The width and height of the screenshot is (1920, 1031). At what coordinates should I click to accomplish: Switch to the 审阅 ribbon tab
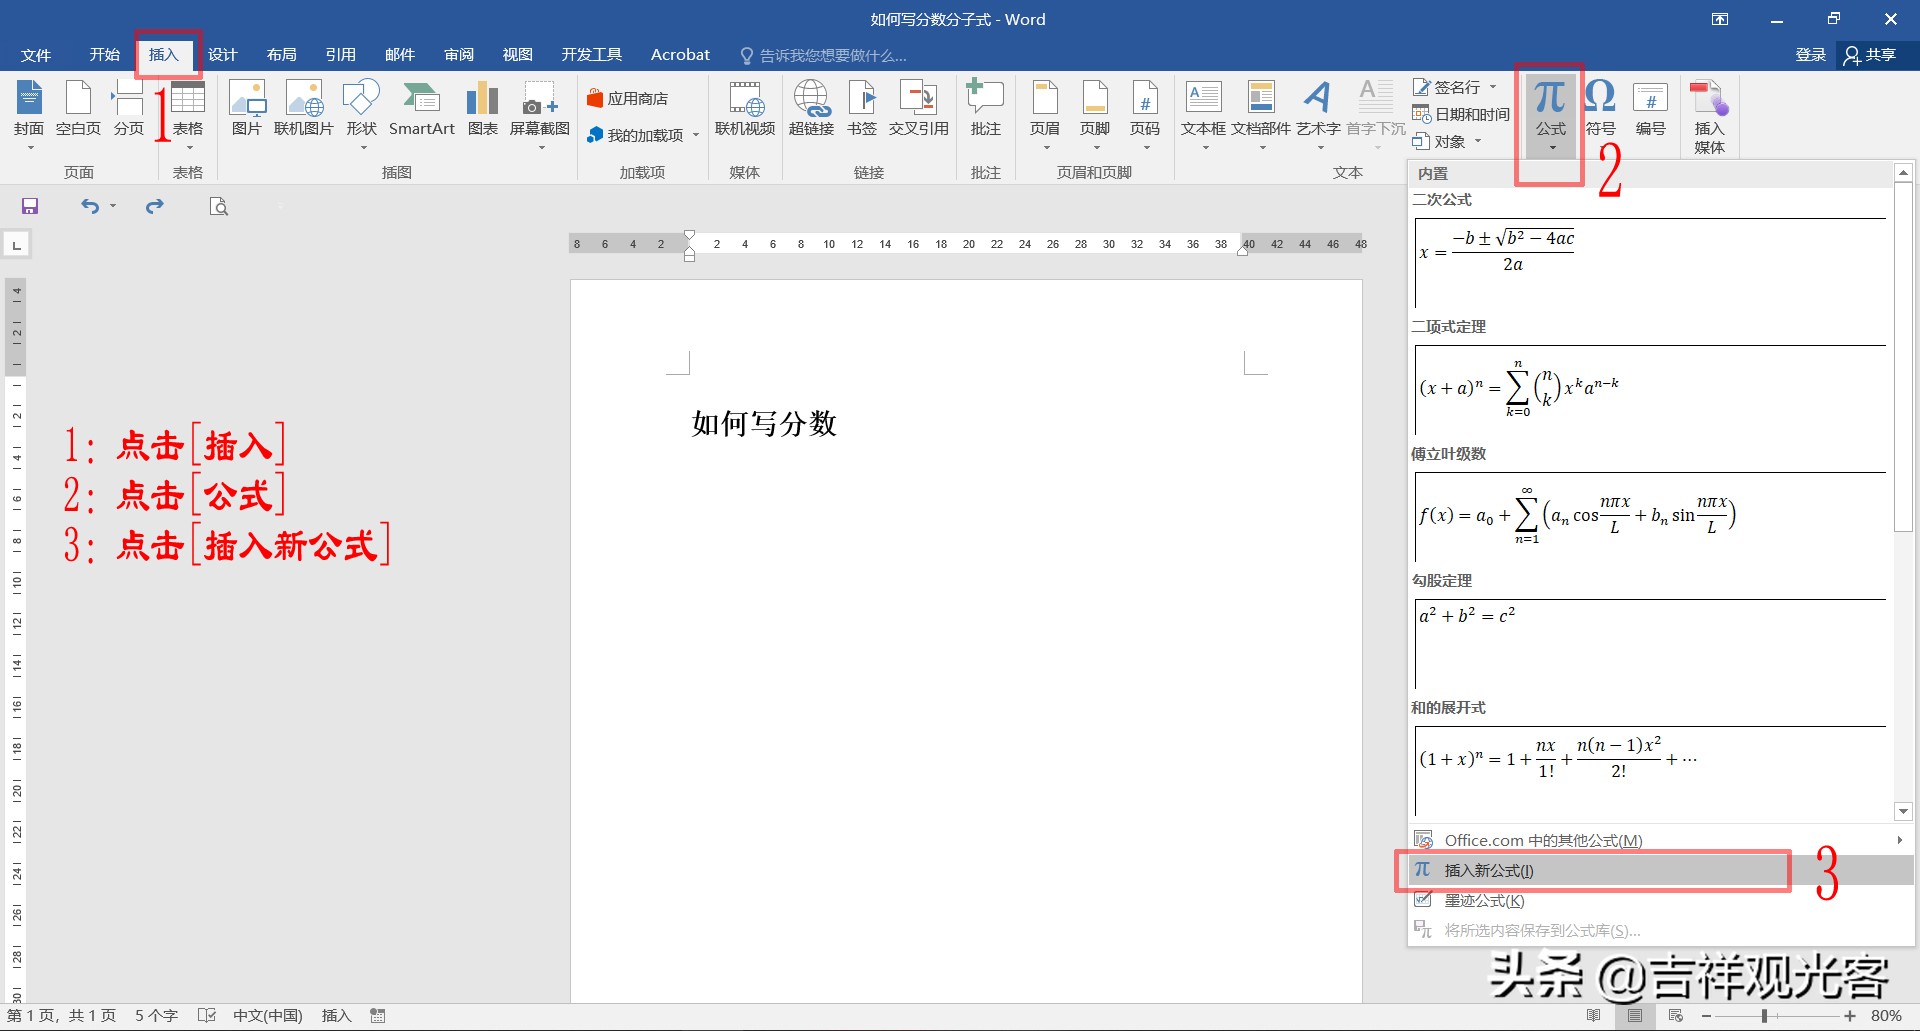tap(458, 54)
